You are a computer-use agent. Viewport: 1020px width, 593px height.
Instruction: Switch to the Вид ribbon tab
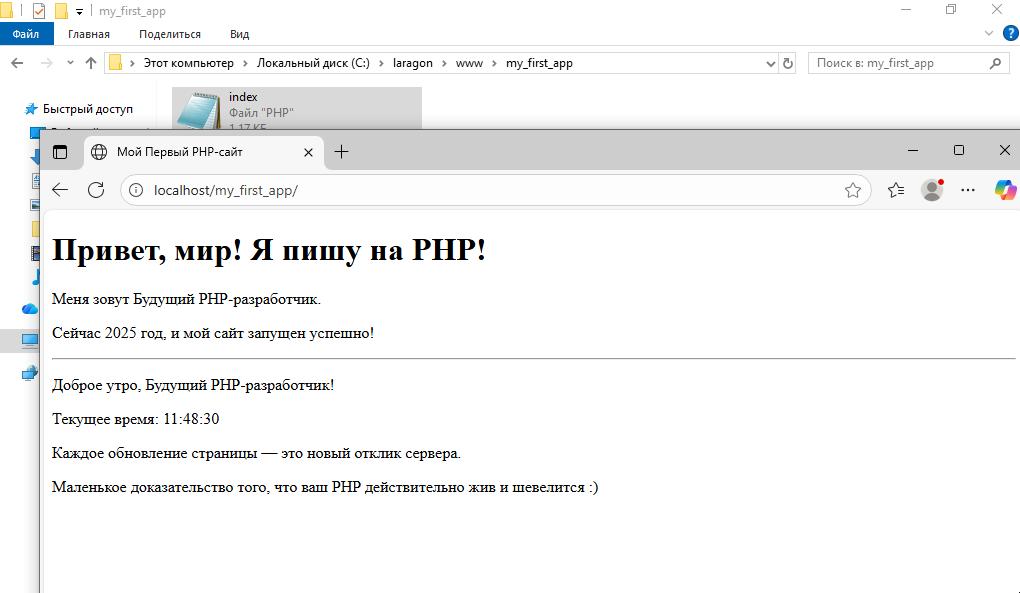point(238,33)
